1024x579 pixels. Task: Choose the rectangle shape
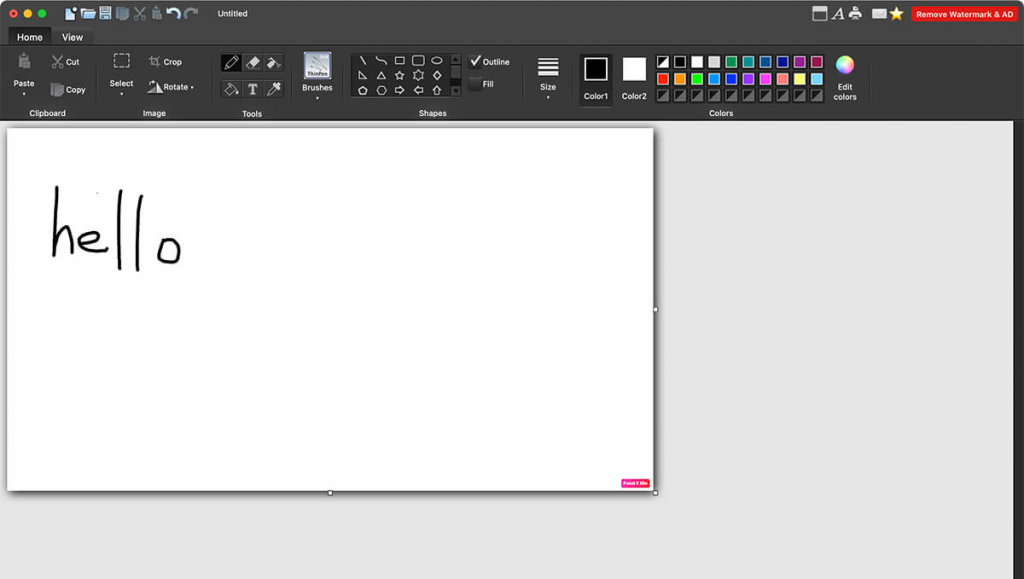[400, 61]
